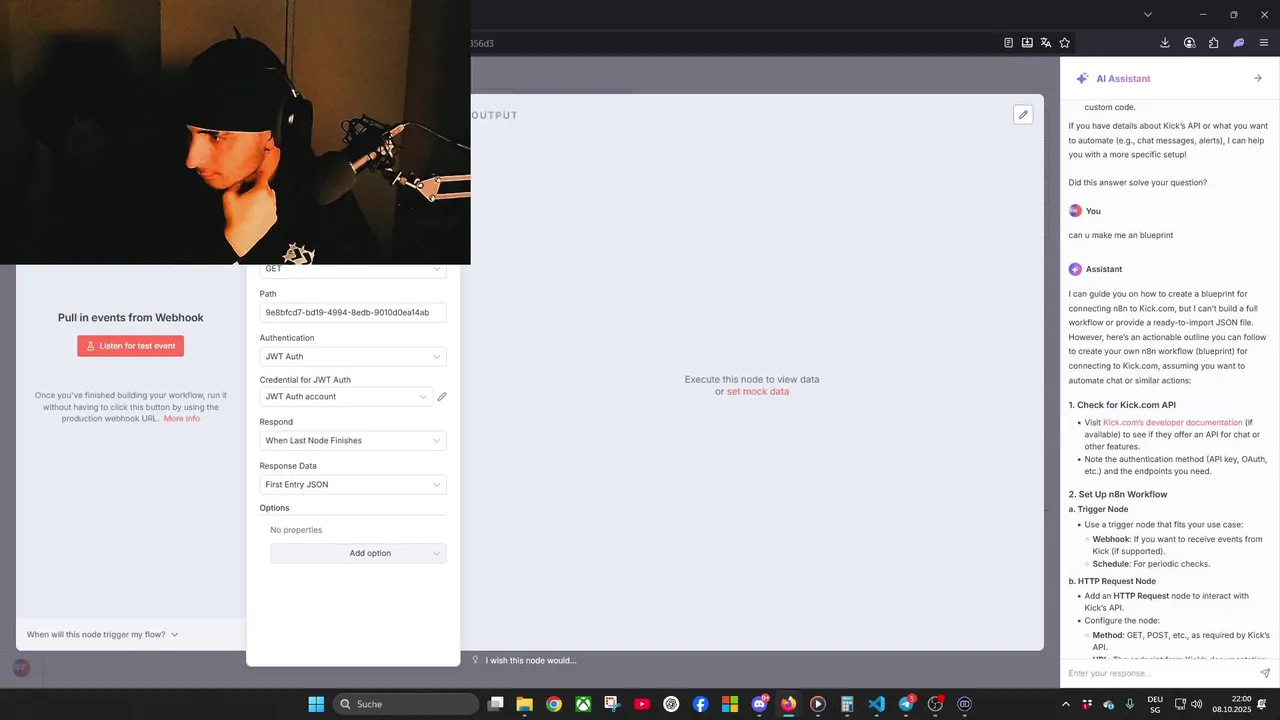1280x720 pixels.
Task: Click Listen for test event button
Action: coord(131,346)
